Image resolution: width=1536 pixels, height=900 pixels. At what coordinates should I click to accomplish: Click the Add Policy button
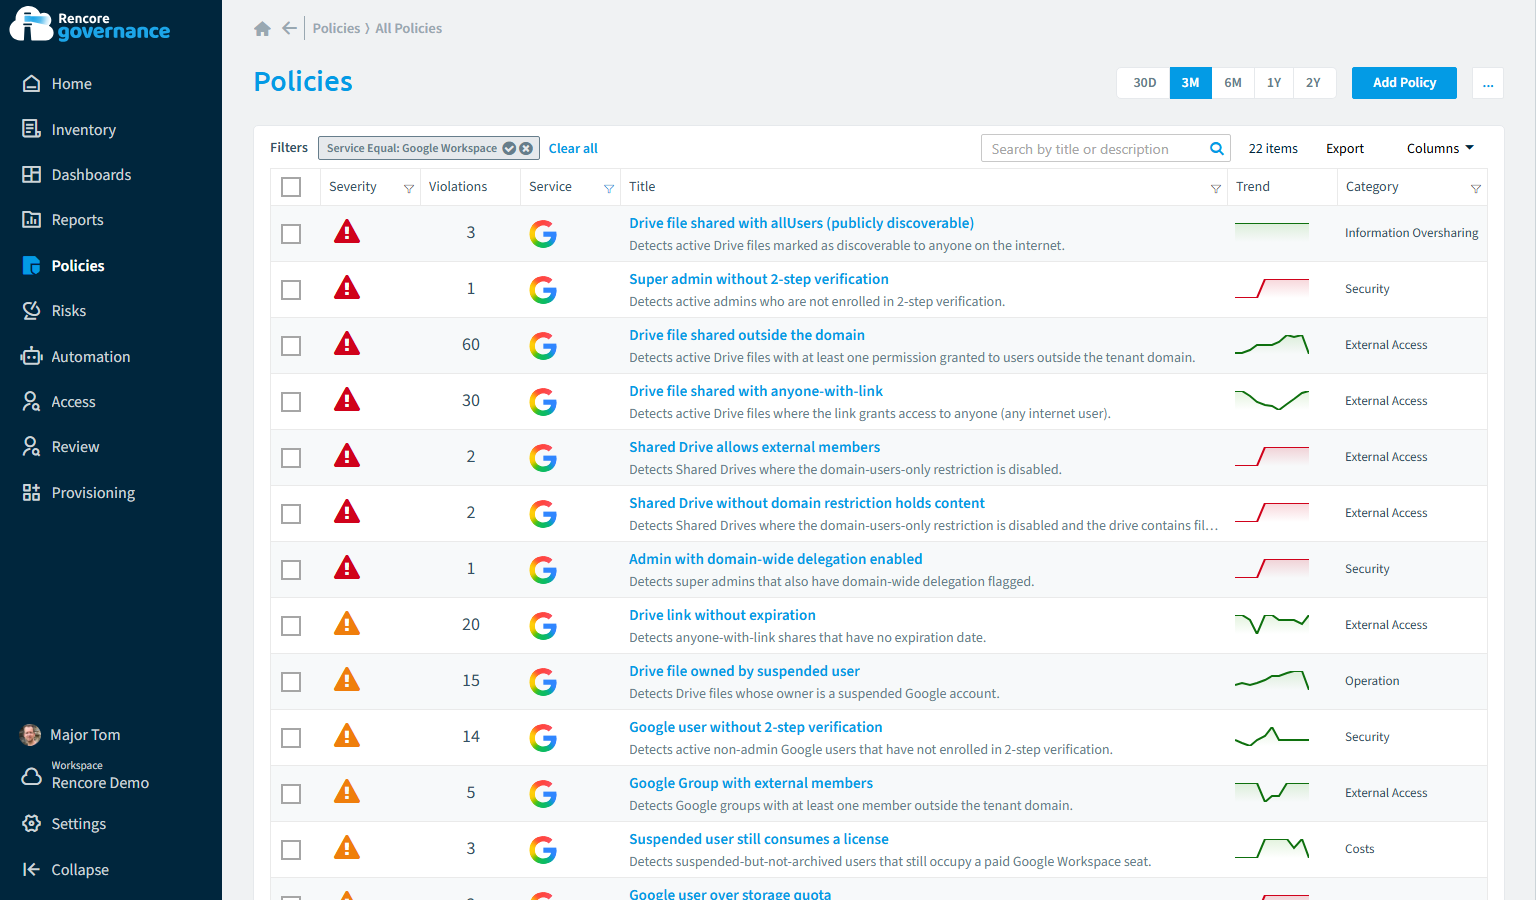pos(1404,83)
